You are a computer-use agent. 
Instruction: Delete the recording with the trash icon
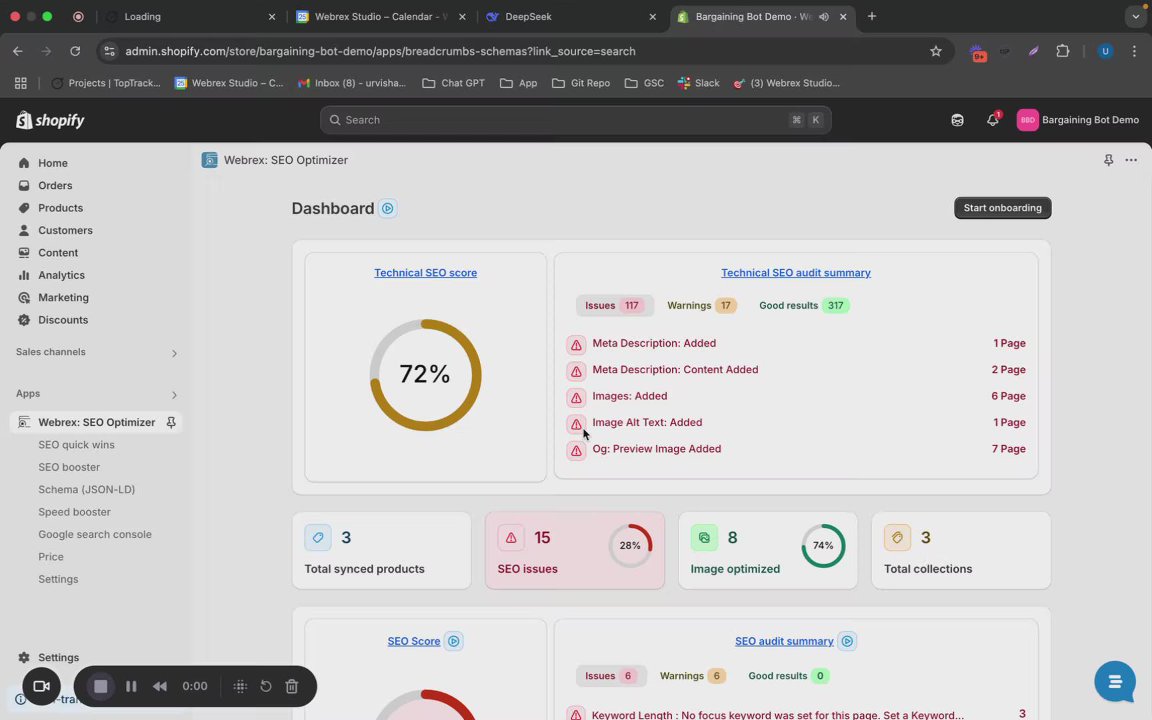[x=292, y=686]
